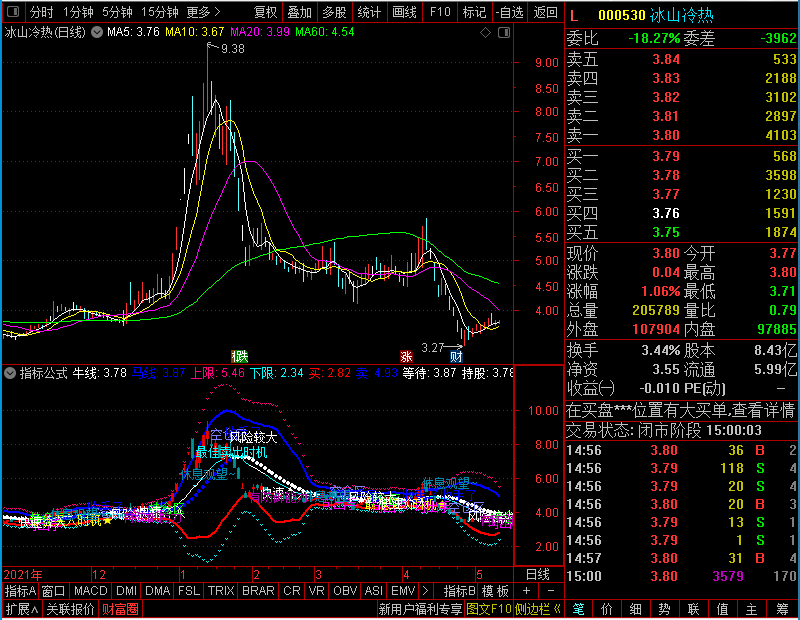Select the 5分钟 period
Viewport: 800px width, 620px height.
117,12
